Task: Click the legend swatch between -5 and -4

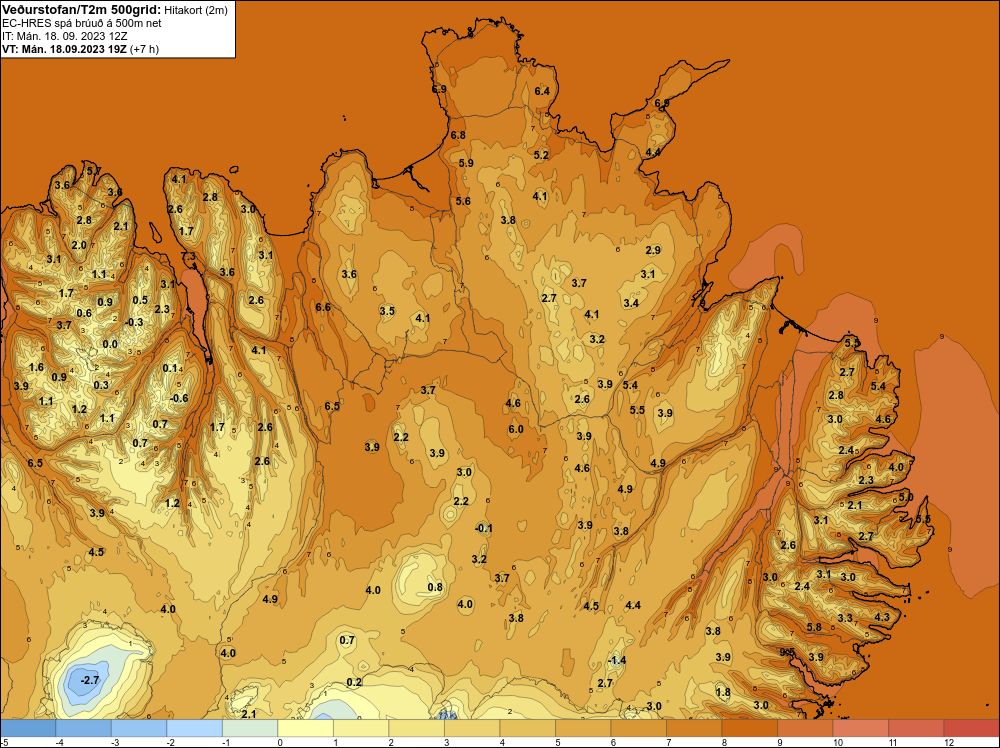Action: [28, 728]
